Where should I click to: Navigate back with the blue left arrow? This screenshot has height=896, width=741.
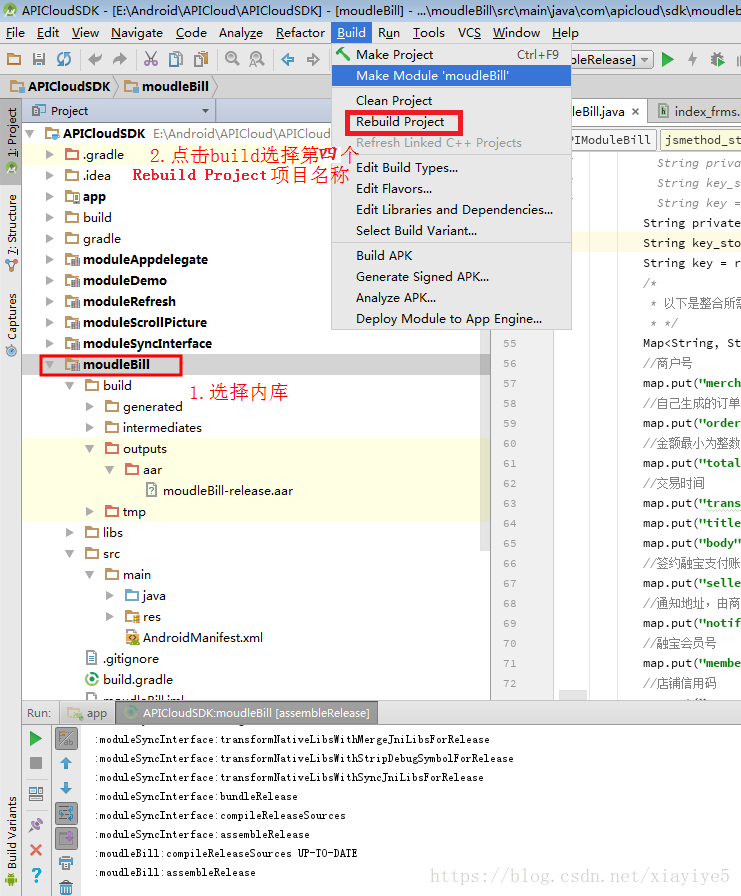point(288,59)
